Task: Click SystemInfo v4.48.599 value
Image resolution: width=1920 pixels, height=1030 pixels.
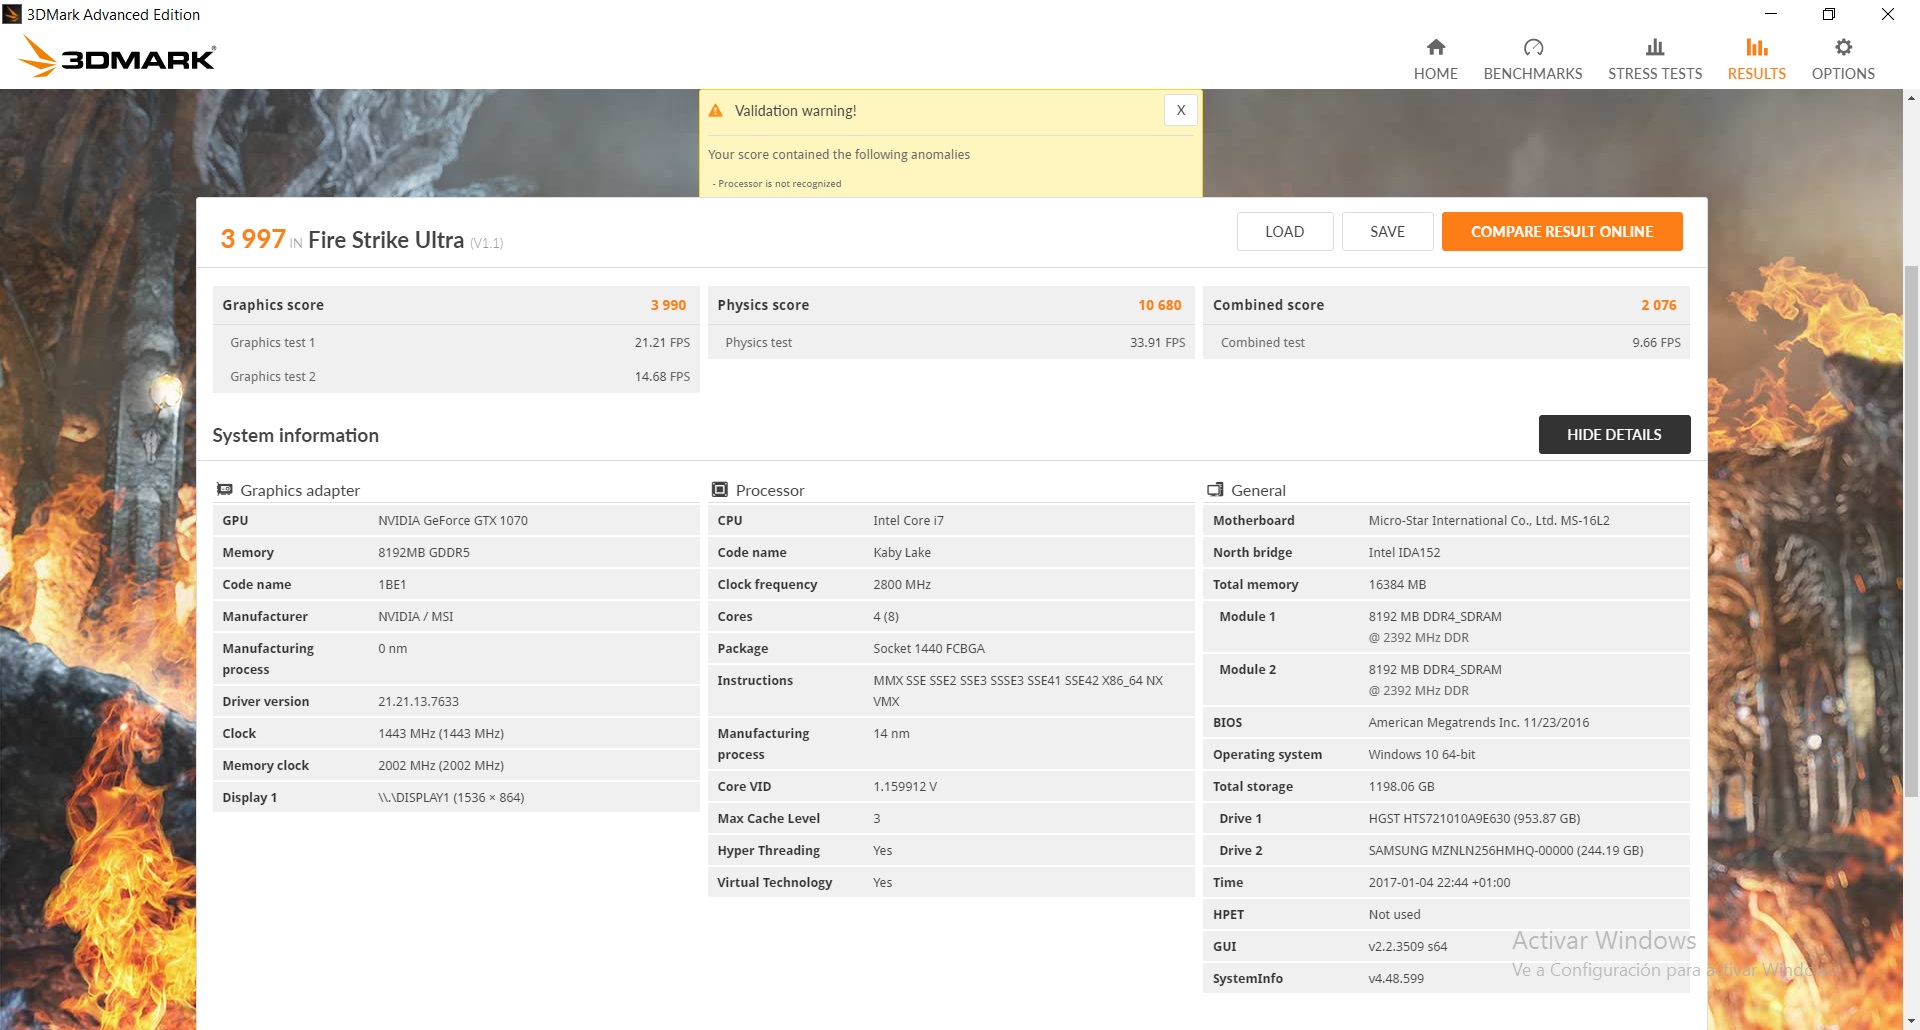Action: [x=1396, y=978]
